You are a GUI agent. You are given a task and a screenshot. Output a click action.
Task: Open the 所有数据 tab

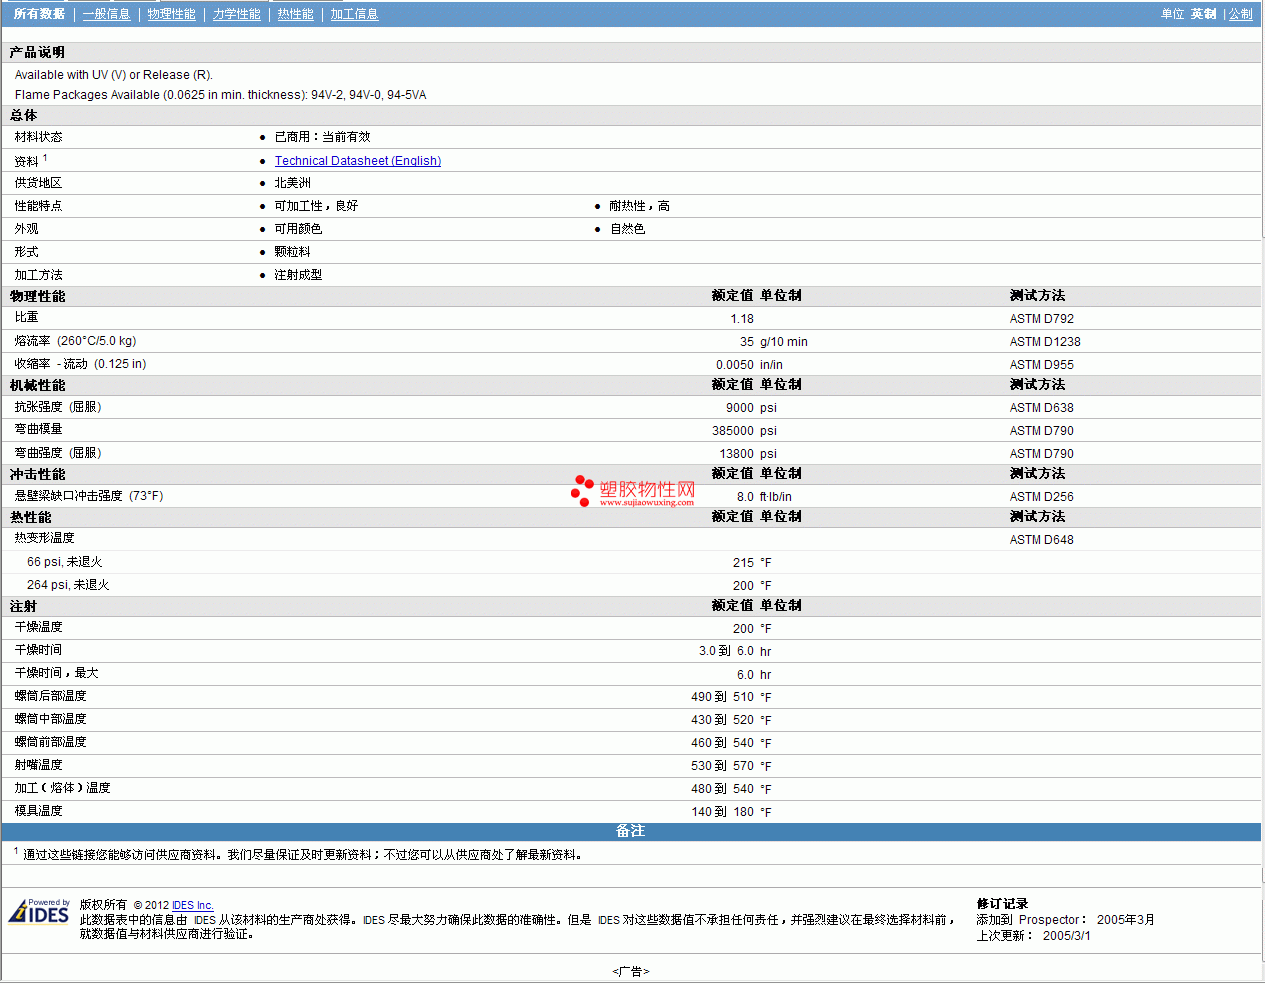tap(39, 14)
